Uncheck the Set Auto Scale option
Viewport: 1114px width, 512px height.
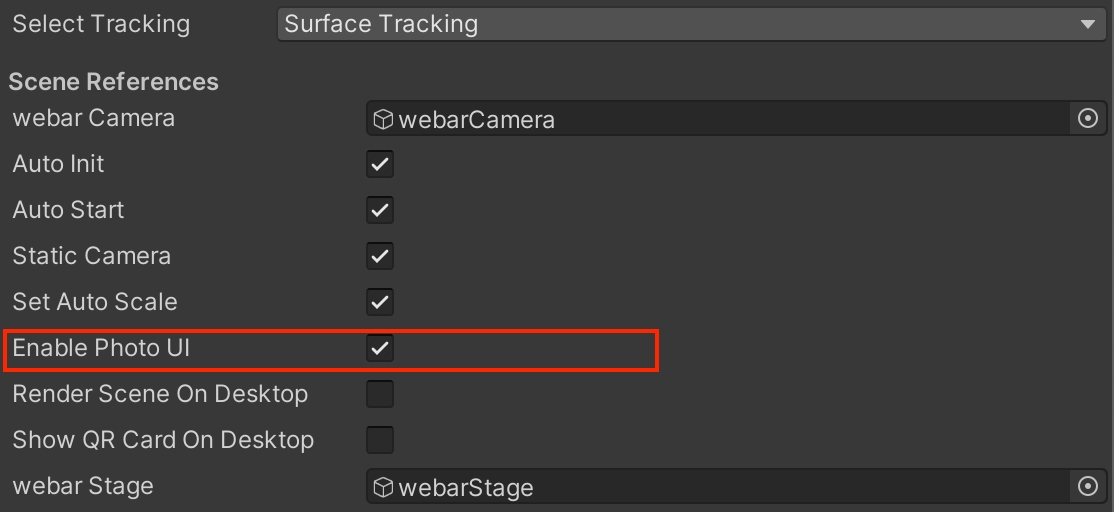click(x=380, y=302)
